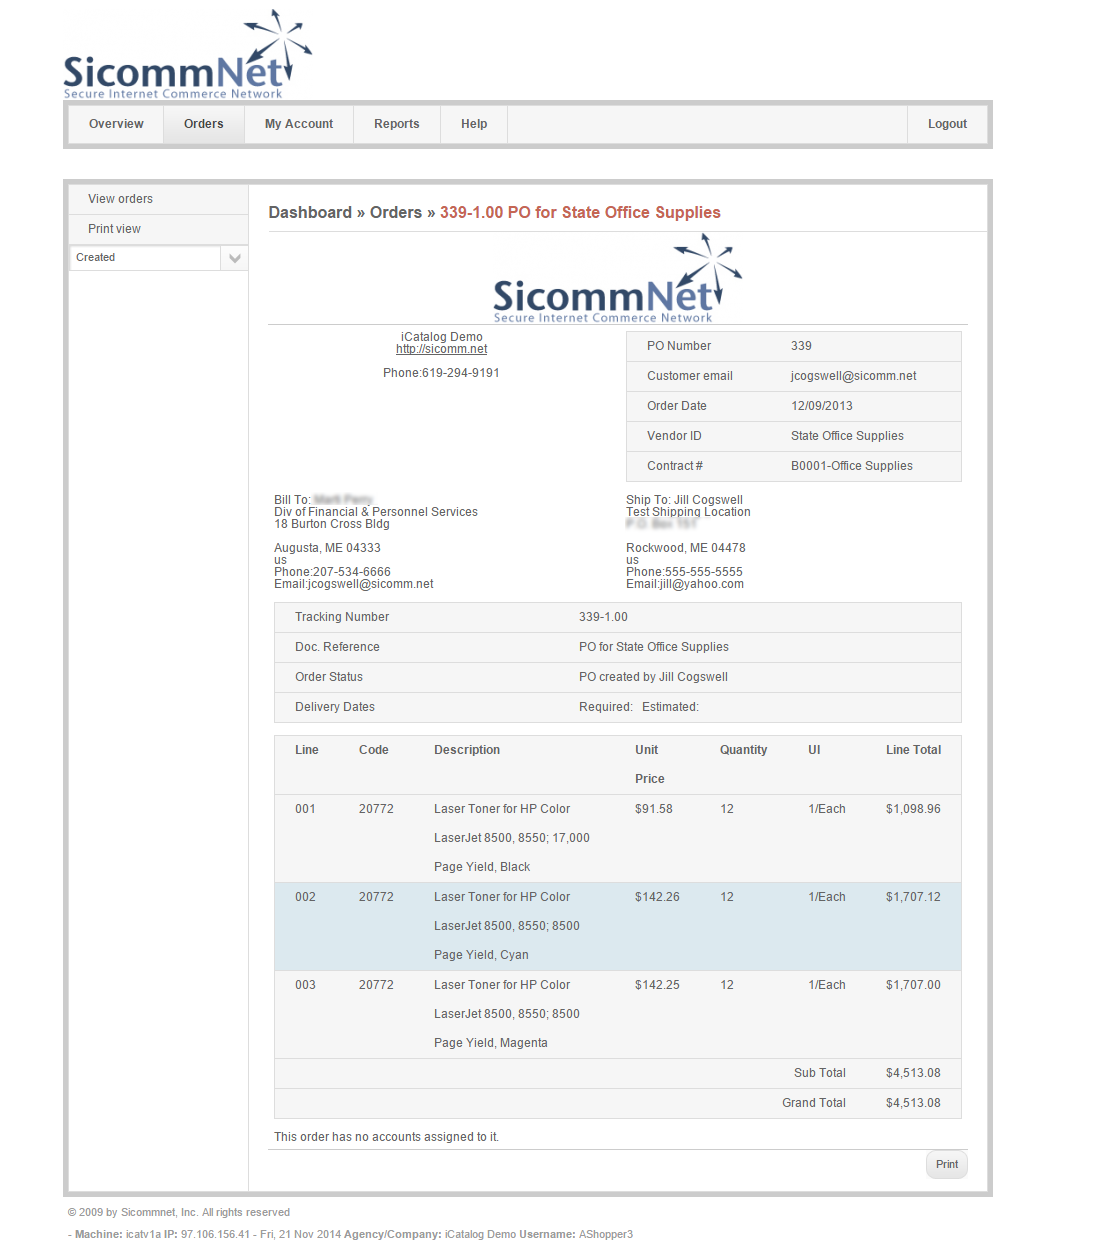Click the Line Total column header

[913, 750]
